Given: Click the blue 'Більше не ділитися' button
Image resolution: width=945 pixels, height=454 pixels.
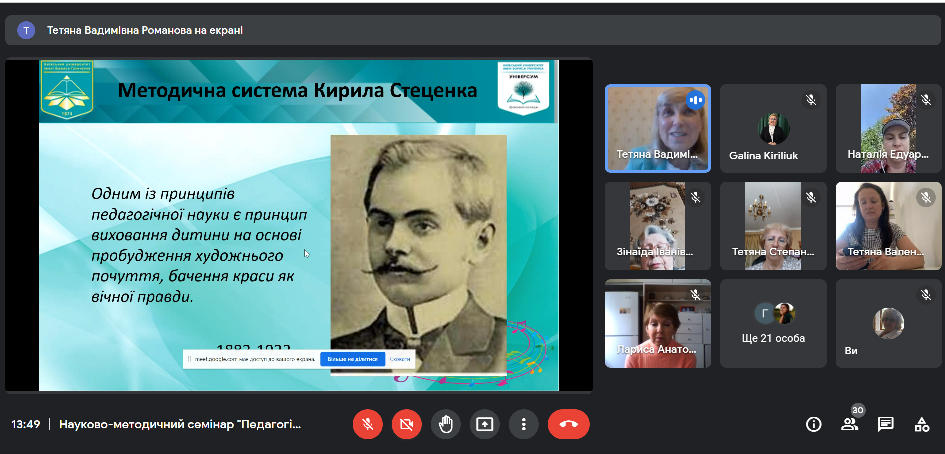Looking at the screenshot, I should pyautogui.click(x=353, y=359).
